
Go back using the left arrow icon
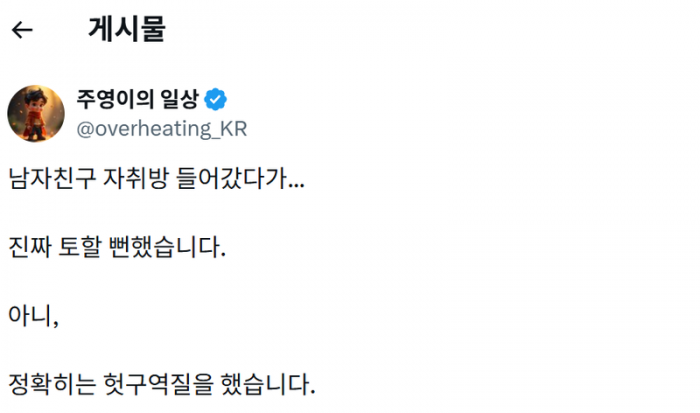click(22, 30)
